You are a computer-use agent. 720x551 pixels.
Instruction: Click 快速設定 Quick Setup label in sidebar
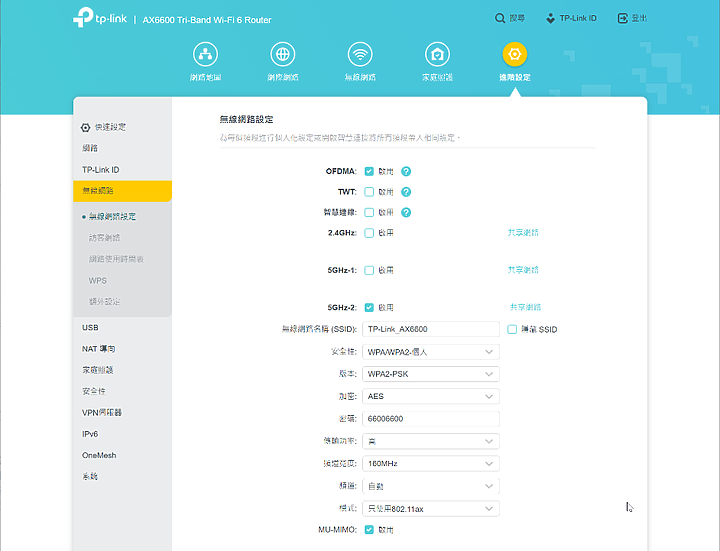(110, 127)
